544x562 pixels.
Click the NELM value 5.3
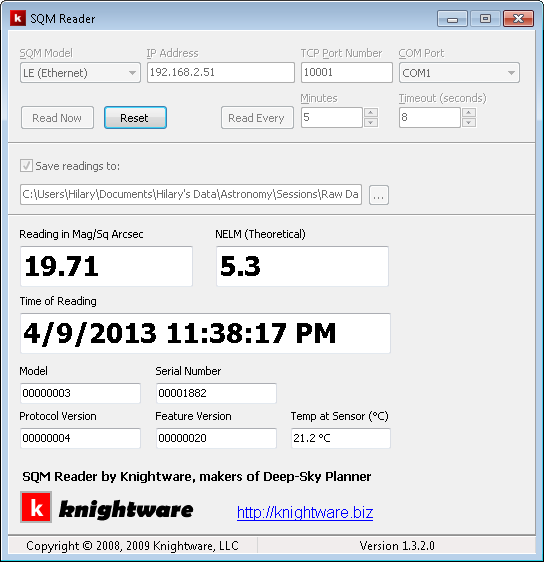pyautogui.click(x=302, y=266)
